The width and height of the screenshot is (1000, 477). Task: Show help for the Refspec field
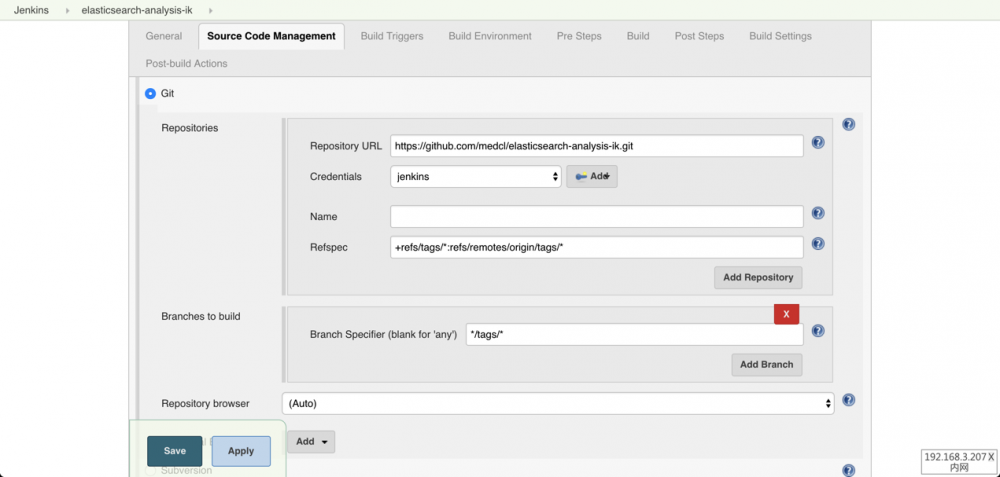pos(817,243)
